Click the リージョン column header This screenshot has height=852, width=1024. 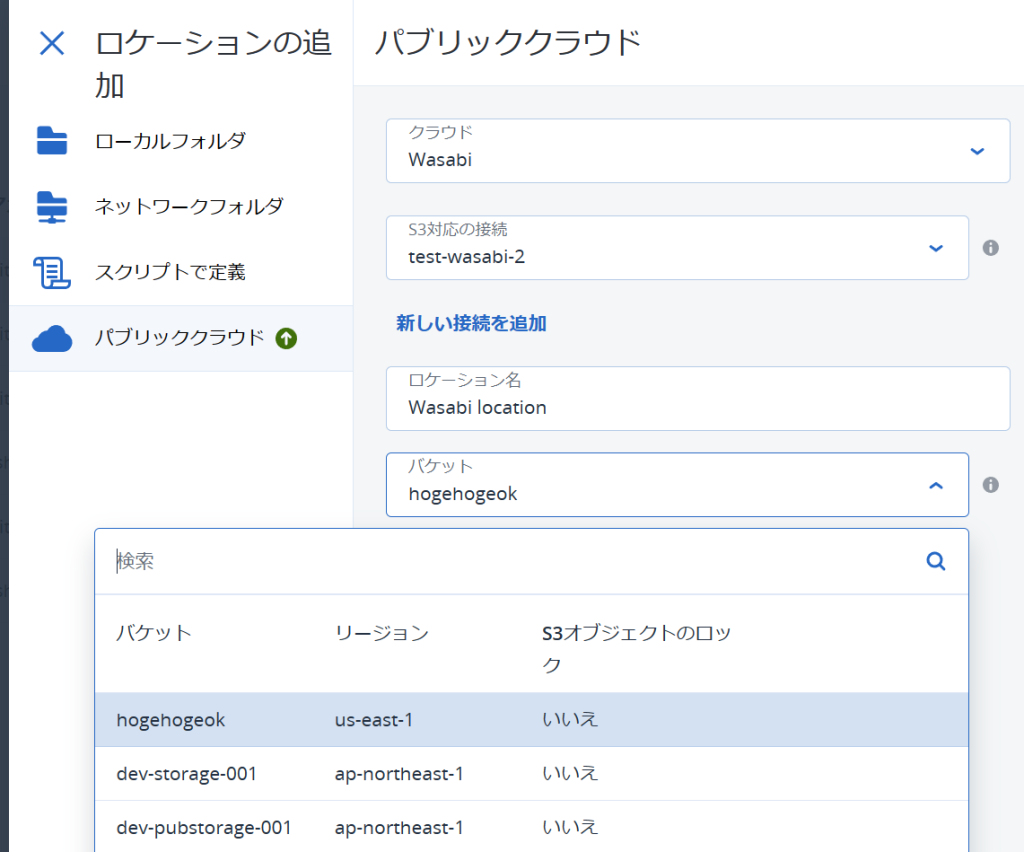(x=381, y=633)
